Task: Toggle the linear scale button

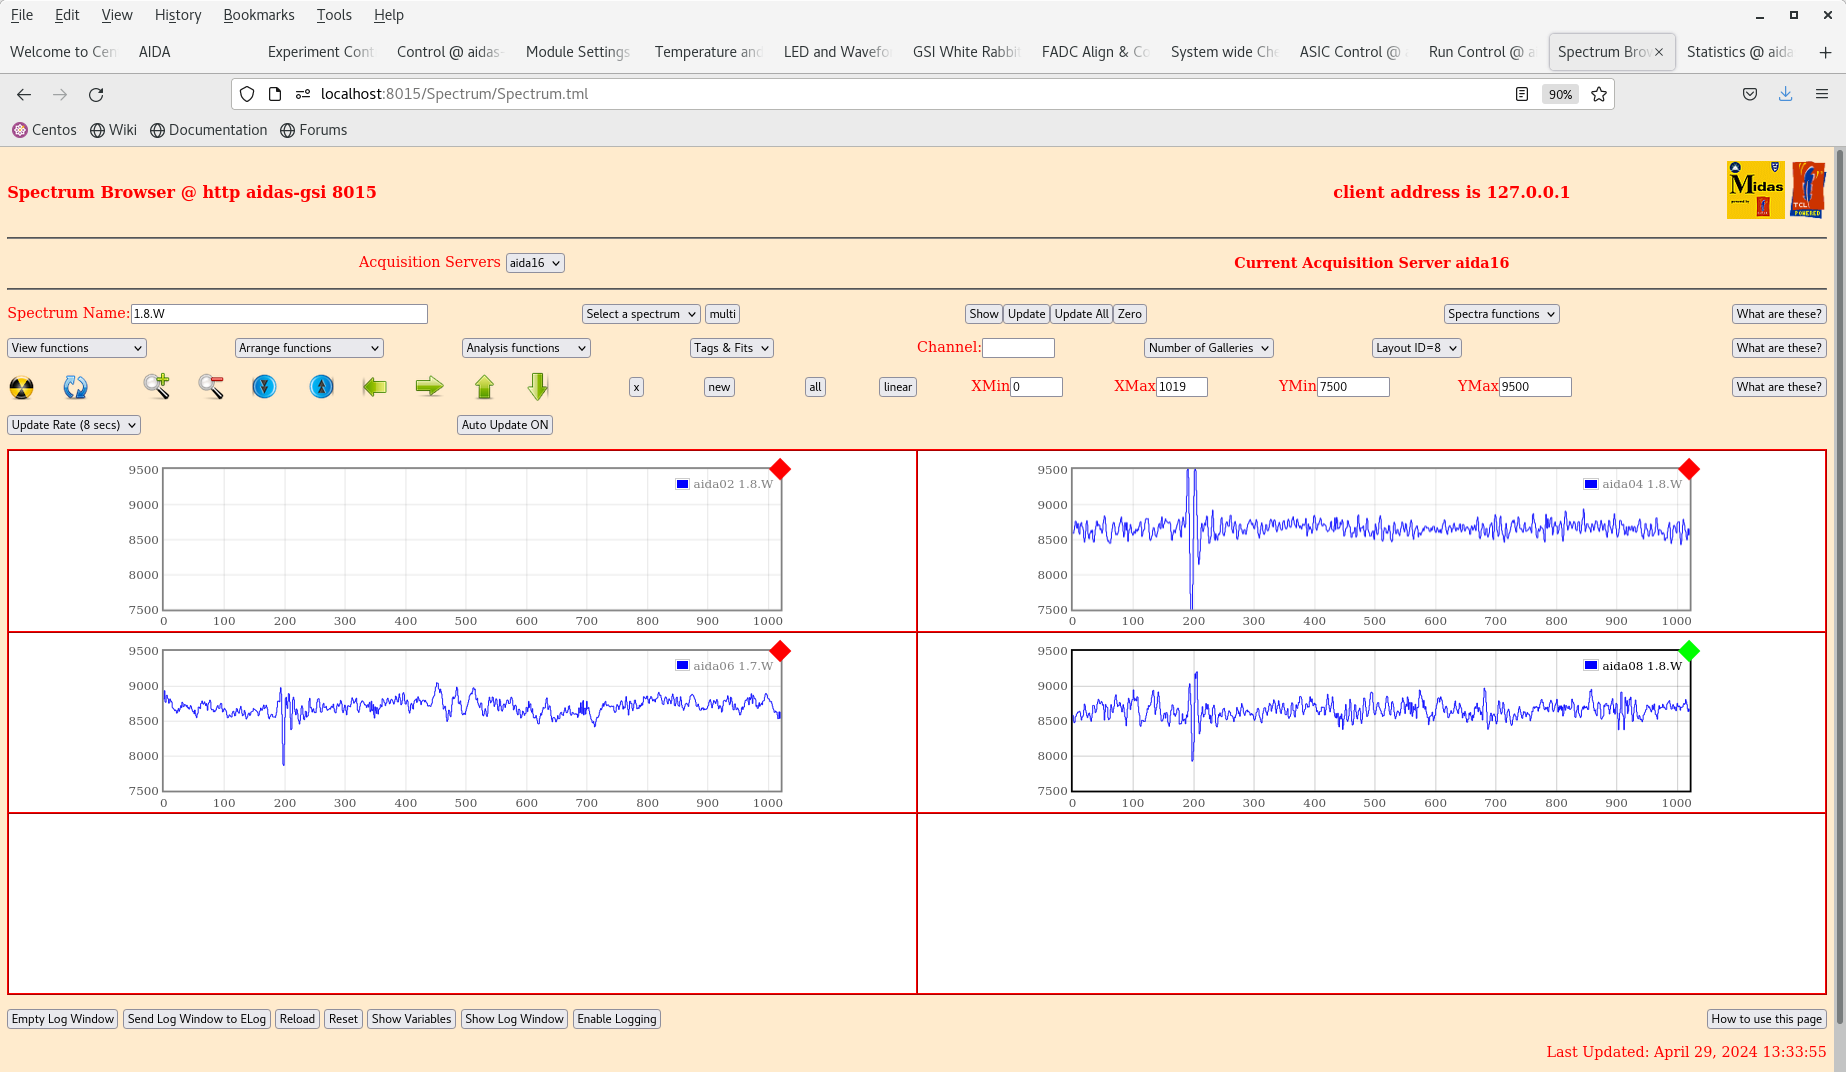Action: tap(897, 387)
